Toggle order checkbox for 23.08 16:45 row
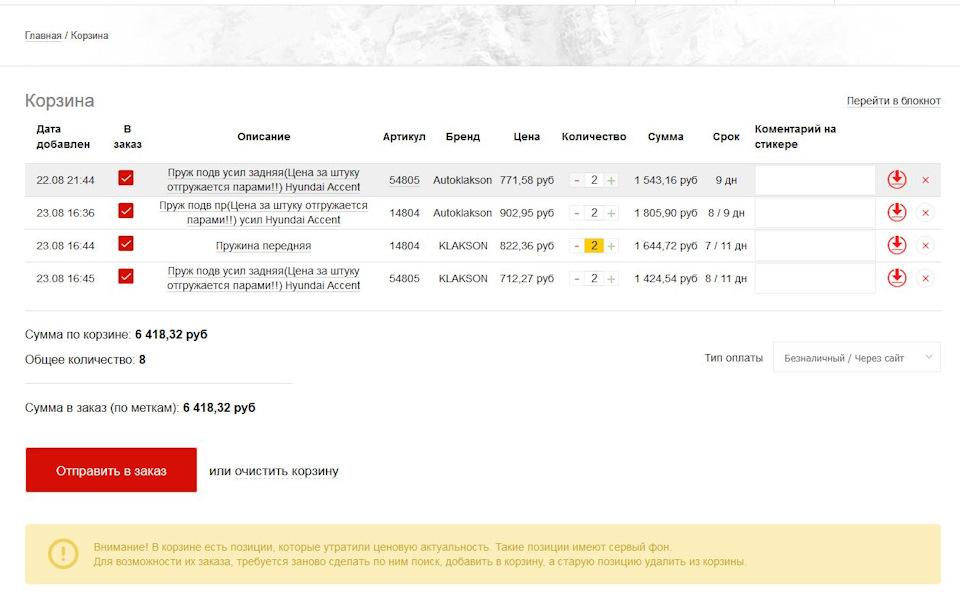960x595 pixels. coord(126,276)
